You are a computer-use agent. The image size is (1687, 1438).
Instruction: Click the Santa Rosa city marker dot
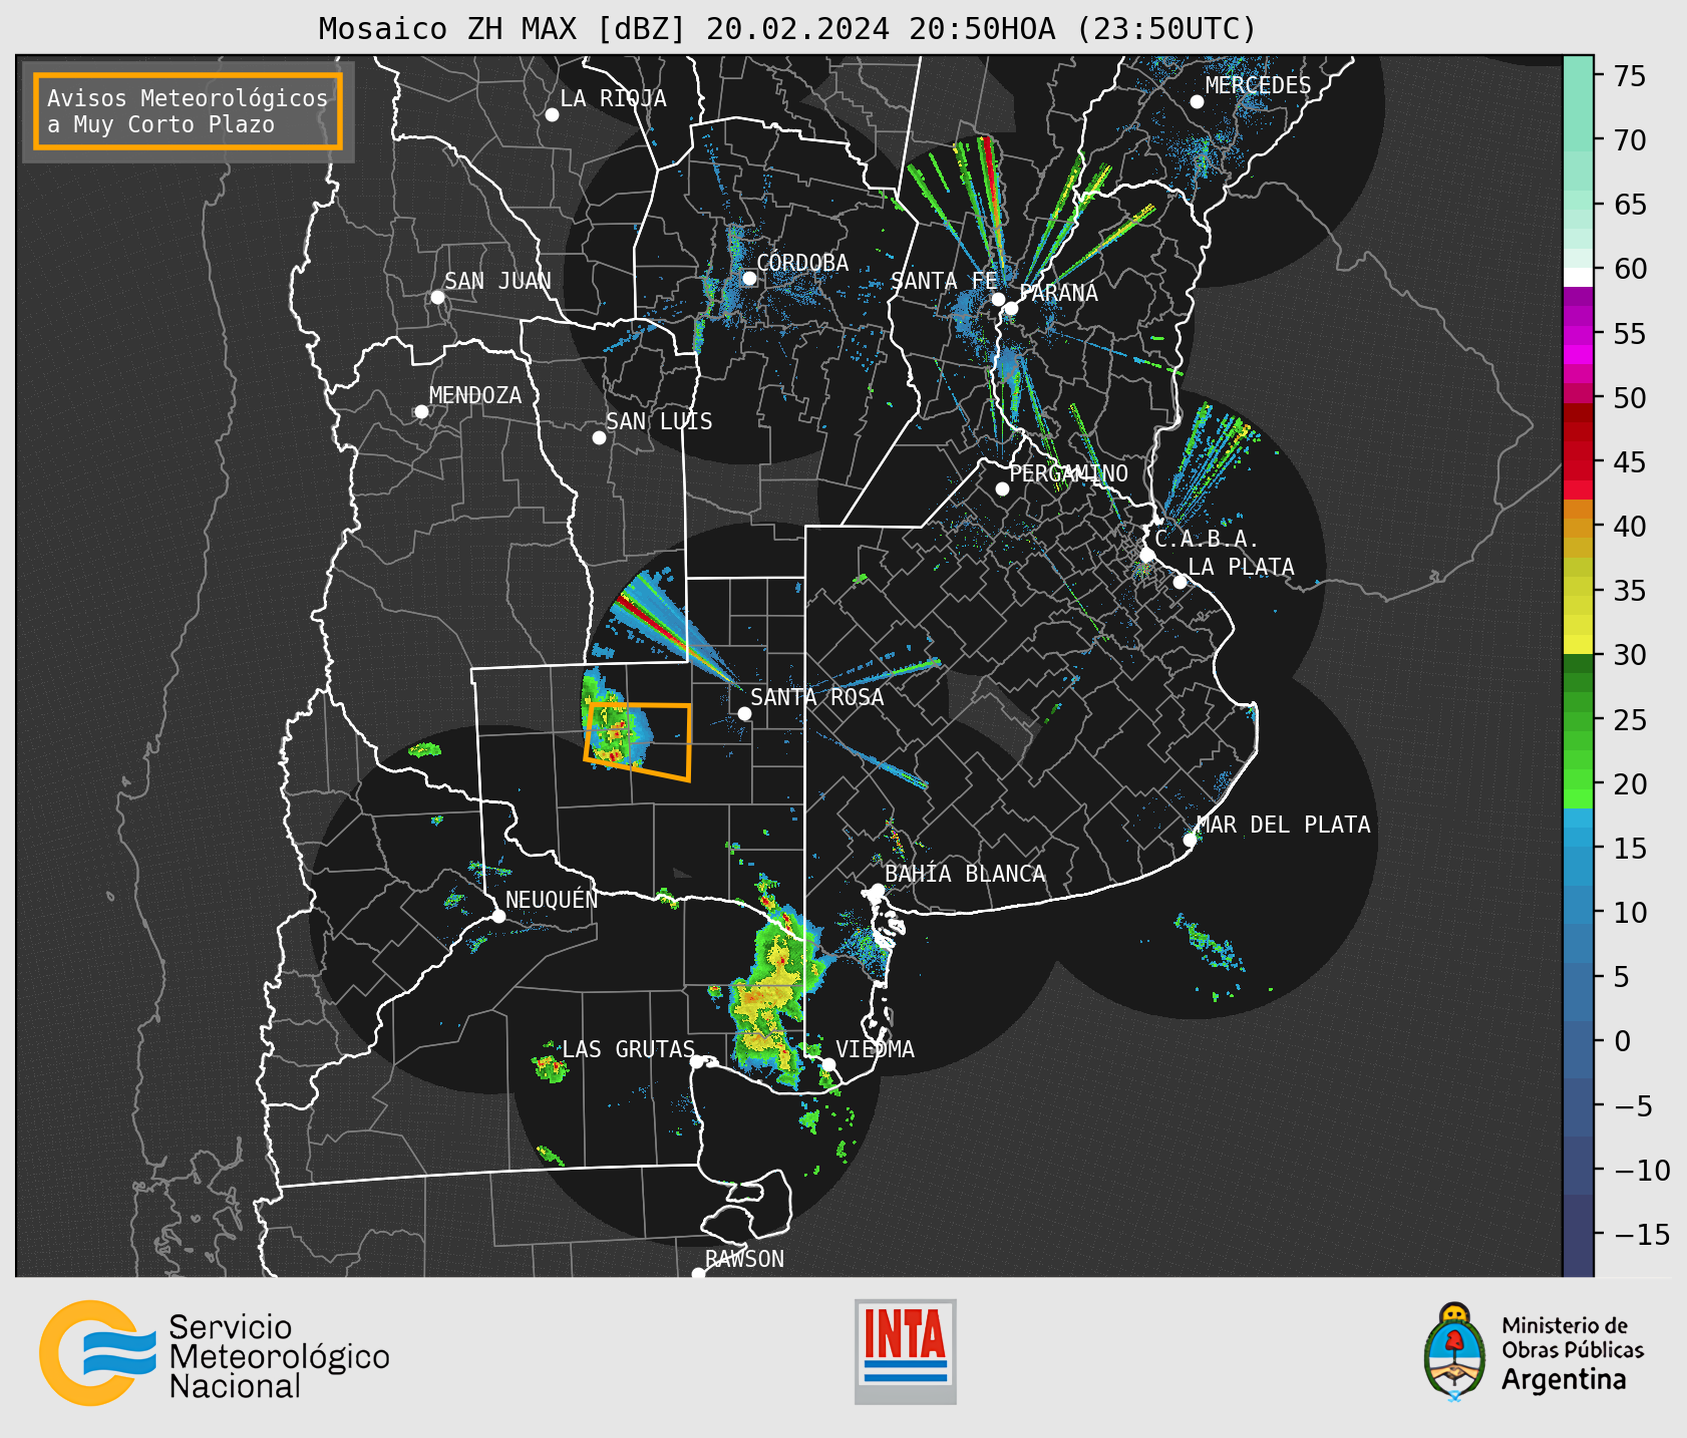tap(744, 713)
